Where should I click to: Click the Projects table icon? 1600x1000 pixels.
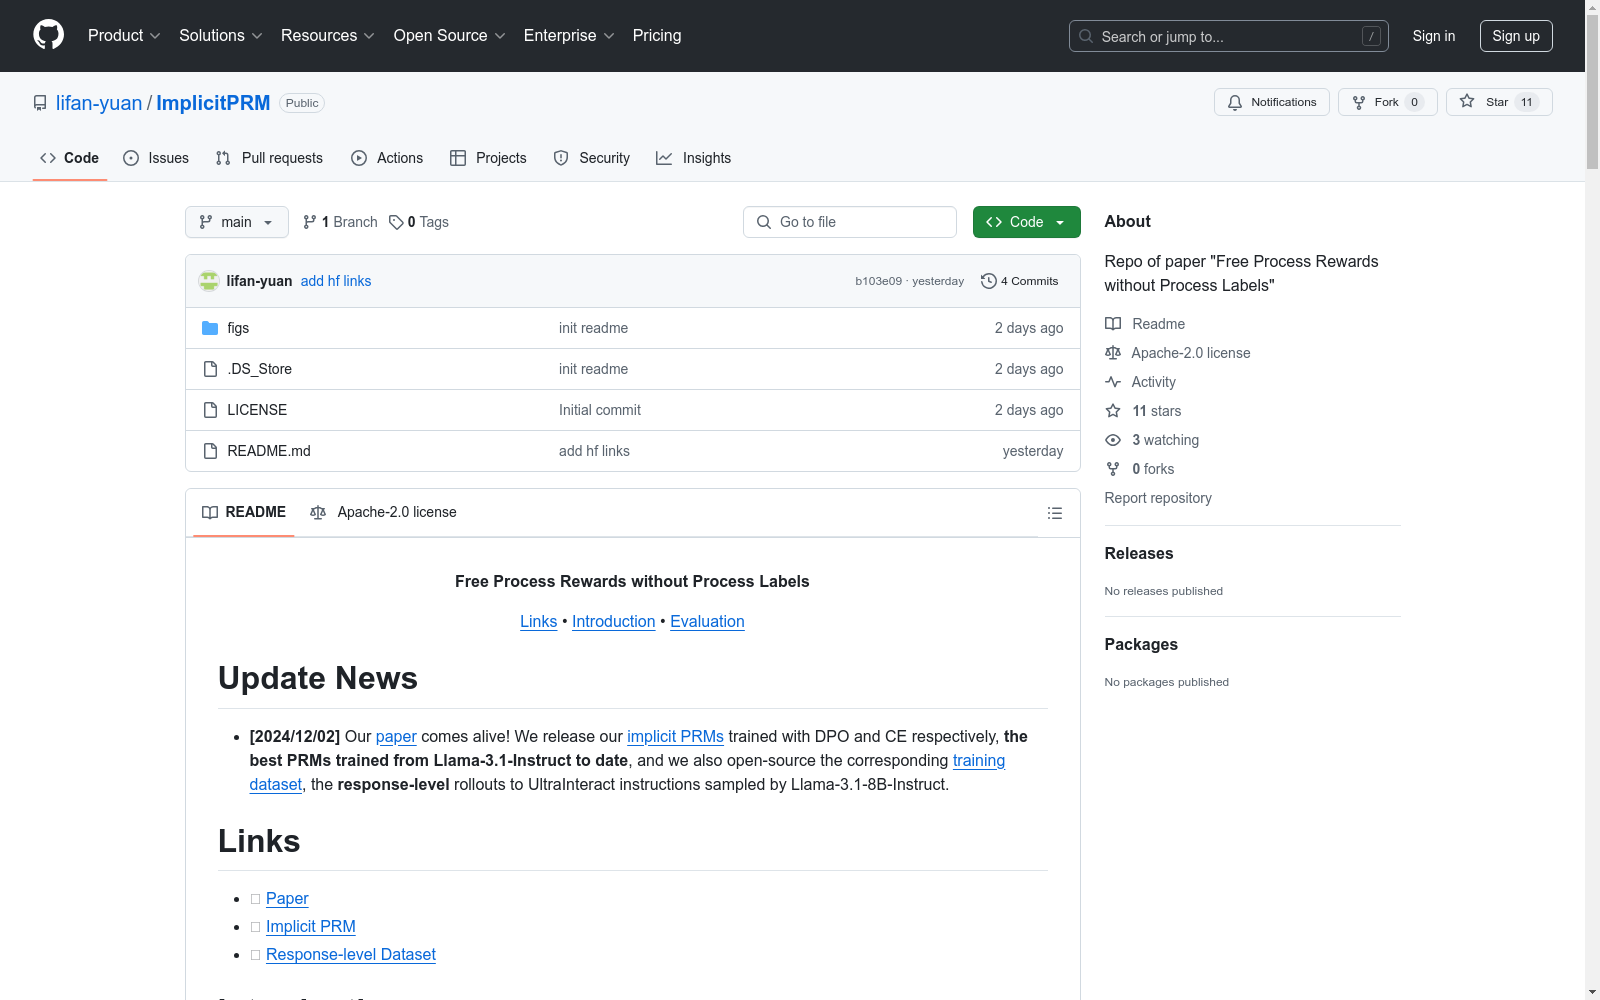(x=458, y=158)
